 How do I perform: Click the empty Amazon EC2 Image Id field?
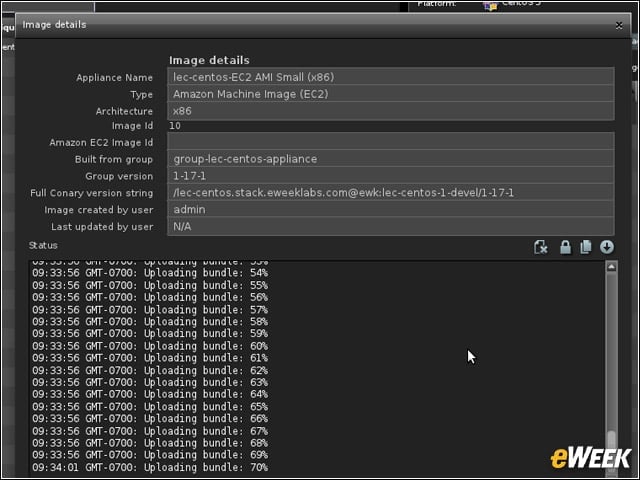pos(391,142)
